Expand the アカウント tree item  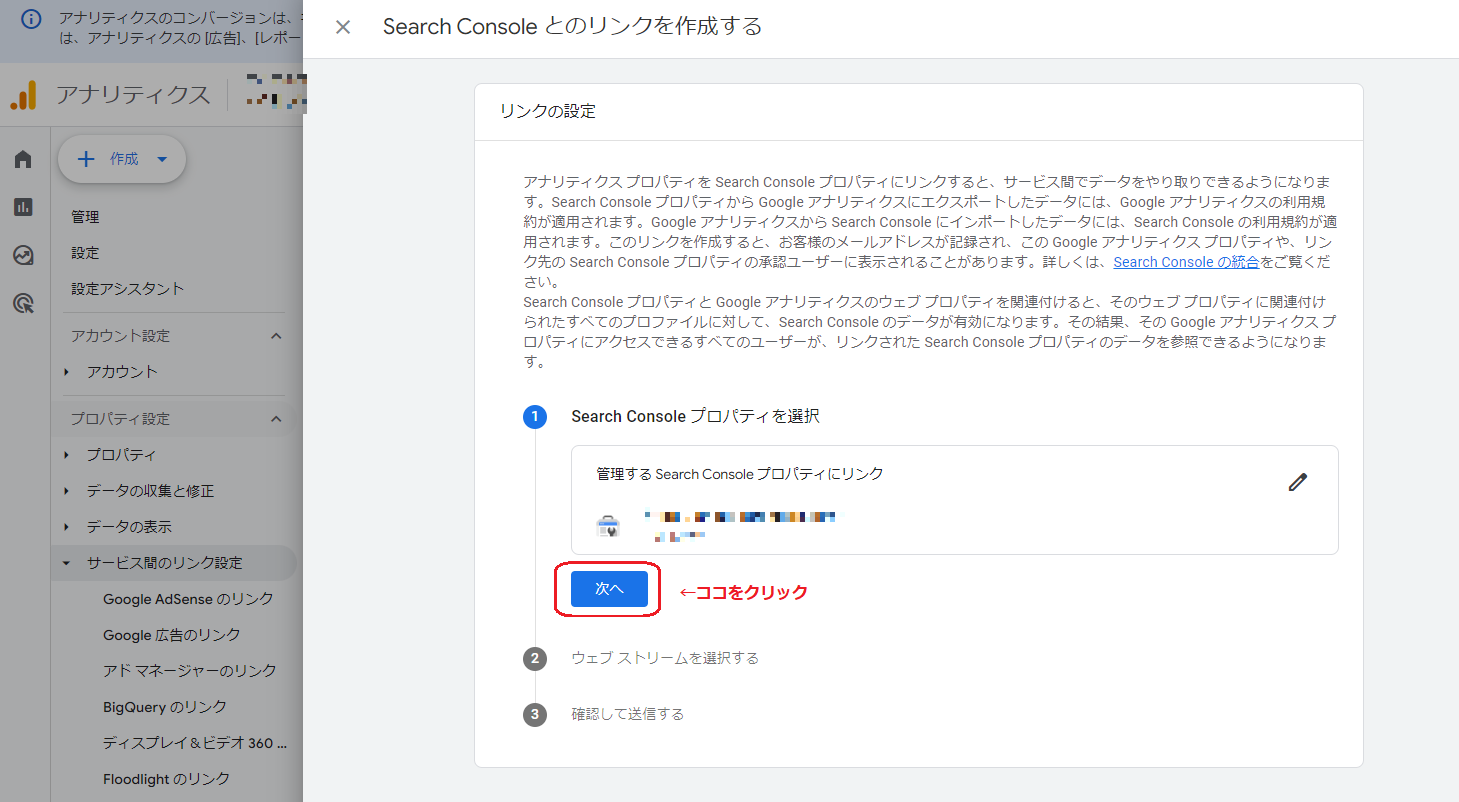click(67, 371)
